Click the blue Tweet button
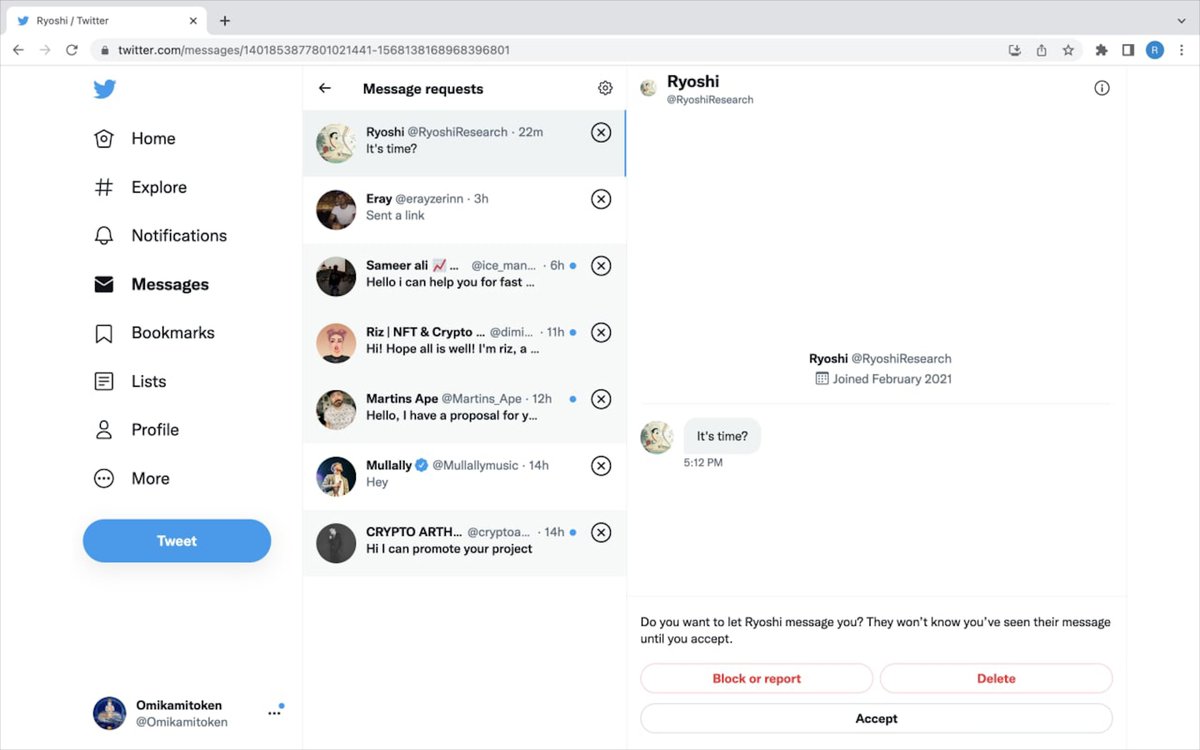Image resolution: width=1200 pixels, height=750 pixels. tap(177, 541)
